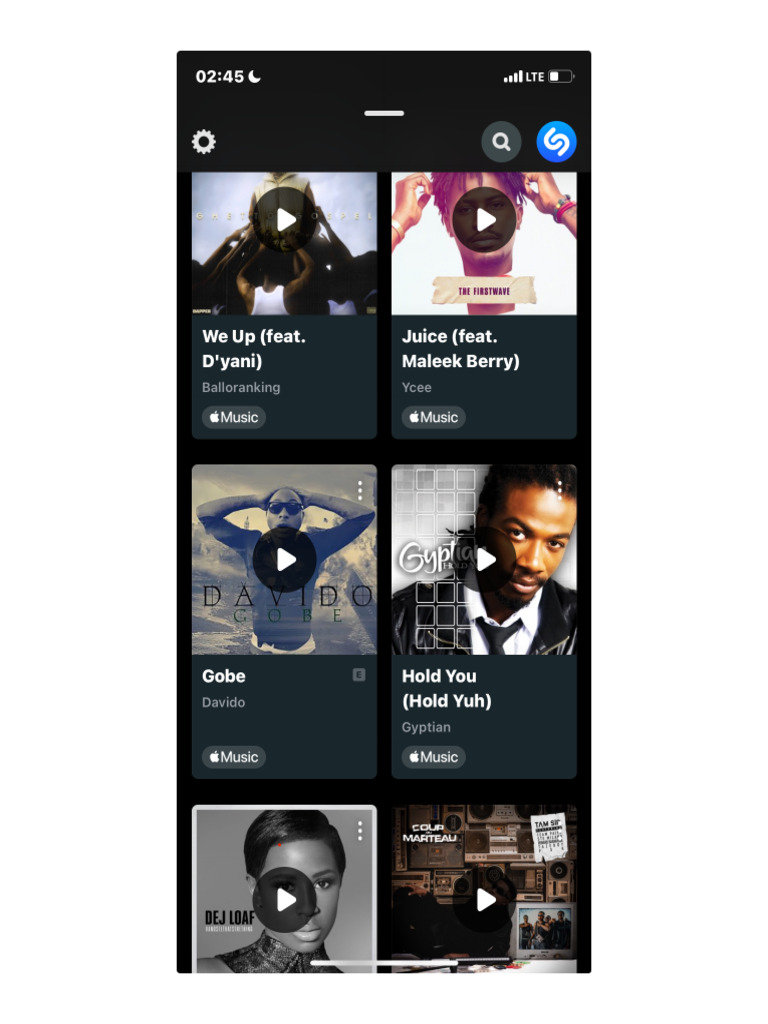Select the Juice (feat. Maleek Berry) title

460,349
